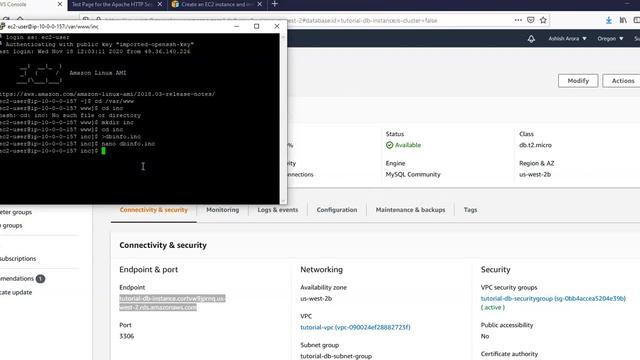Select the Maintenance & backups tab
This screenshot has width=640, height=360.
pos(410,210)
